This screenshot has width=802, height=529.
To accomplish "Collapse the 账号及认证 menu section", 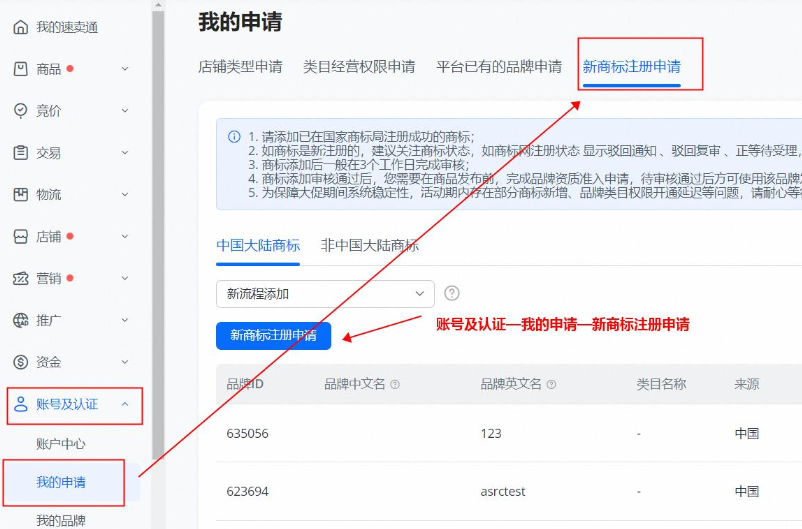I will (124, 404).
